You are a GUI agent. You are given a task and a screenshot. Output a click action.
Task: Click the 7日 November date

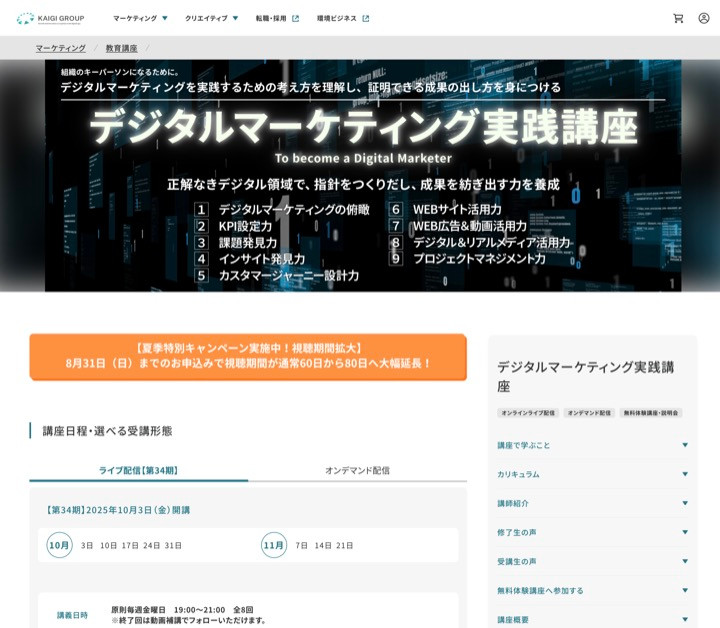[301, 545]
